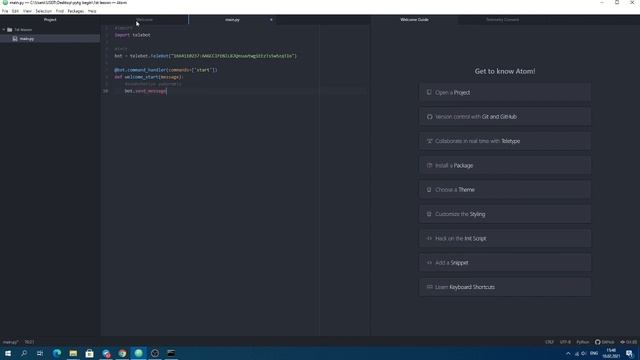This screenshot has height=360, width=640.
Task: Open the Edit menu
Action: coord(15,11)
